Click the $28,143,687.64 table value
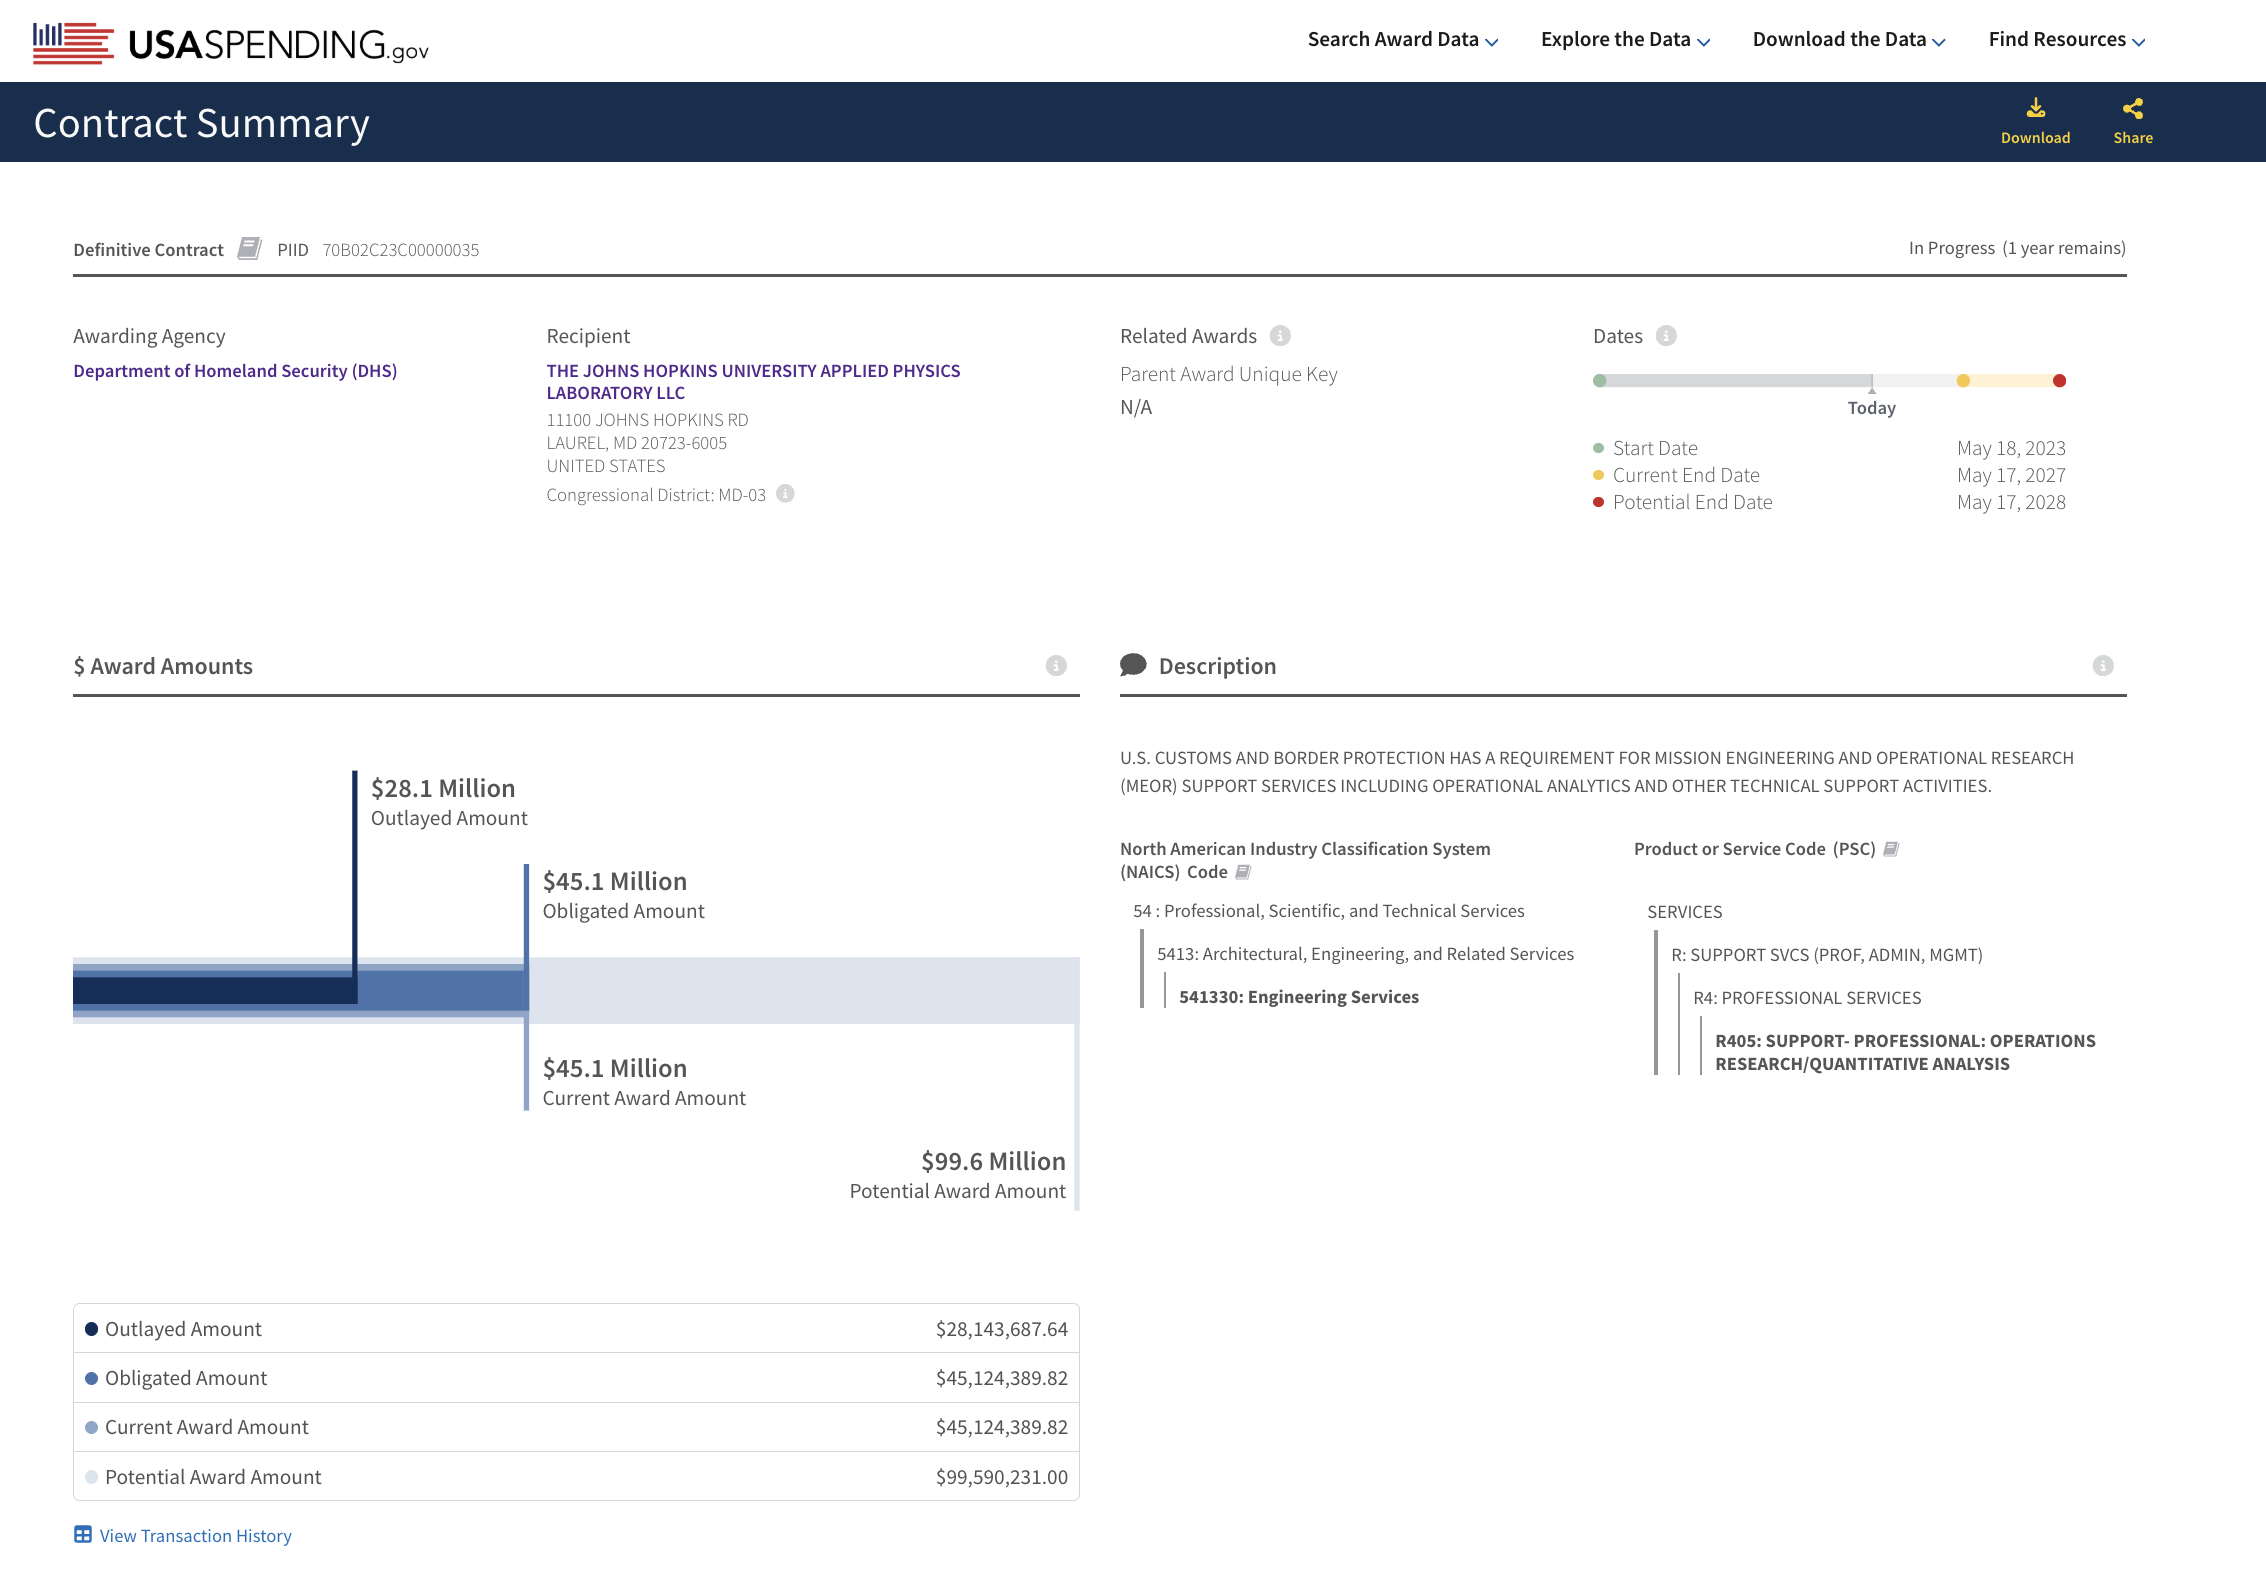The height and width of the screenshot is (1592, 2266). click(x=1001, y=1329)
